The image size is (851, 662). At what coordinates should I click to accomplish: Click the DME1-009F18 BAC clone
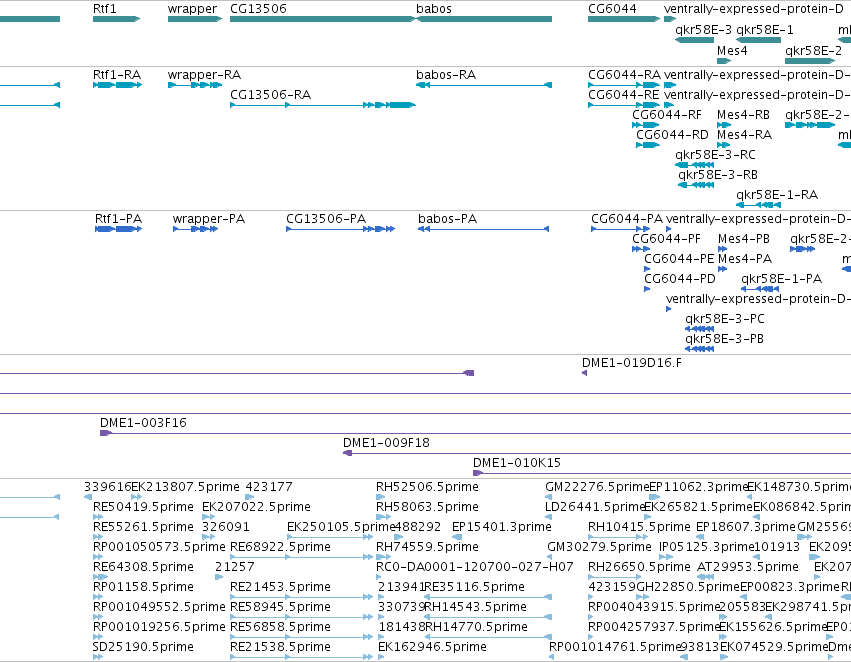[x=597, y=453]
